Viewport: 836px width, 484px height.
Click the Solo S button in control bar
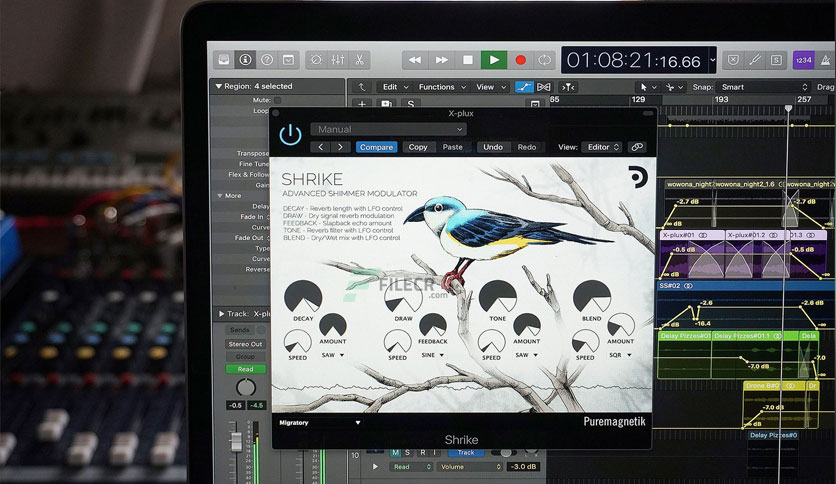tap(776, 60)
